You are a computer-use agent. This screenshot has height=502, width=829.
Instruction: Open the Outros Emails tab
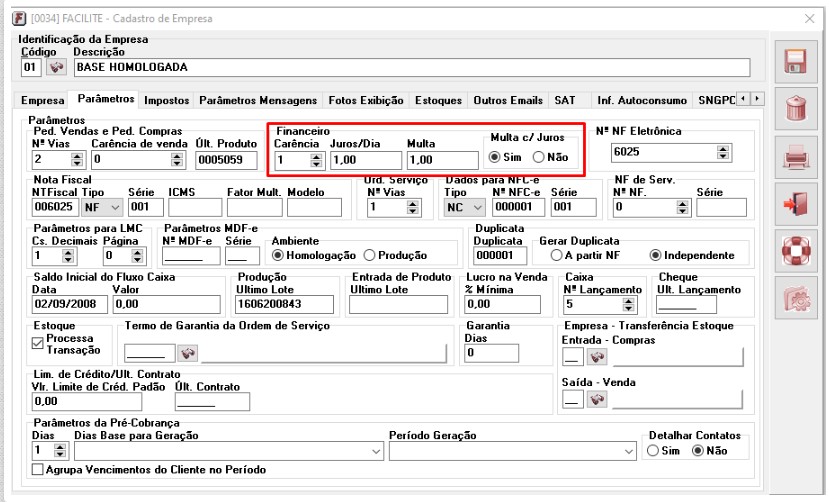508,100
